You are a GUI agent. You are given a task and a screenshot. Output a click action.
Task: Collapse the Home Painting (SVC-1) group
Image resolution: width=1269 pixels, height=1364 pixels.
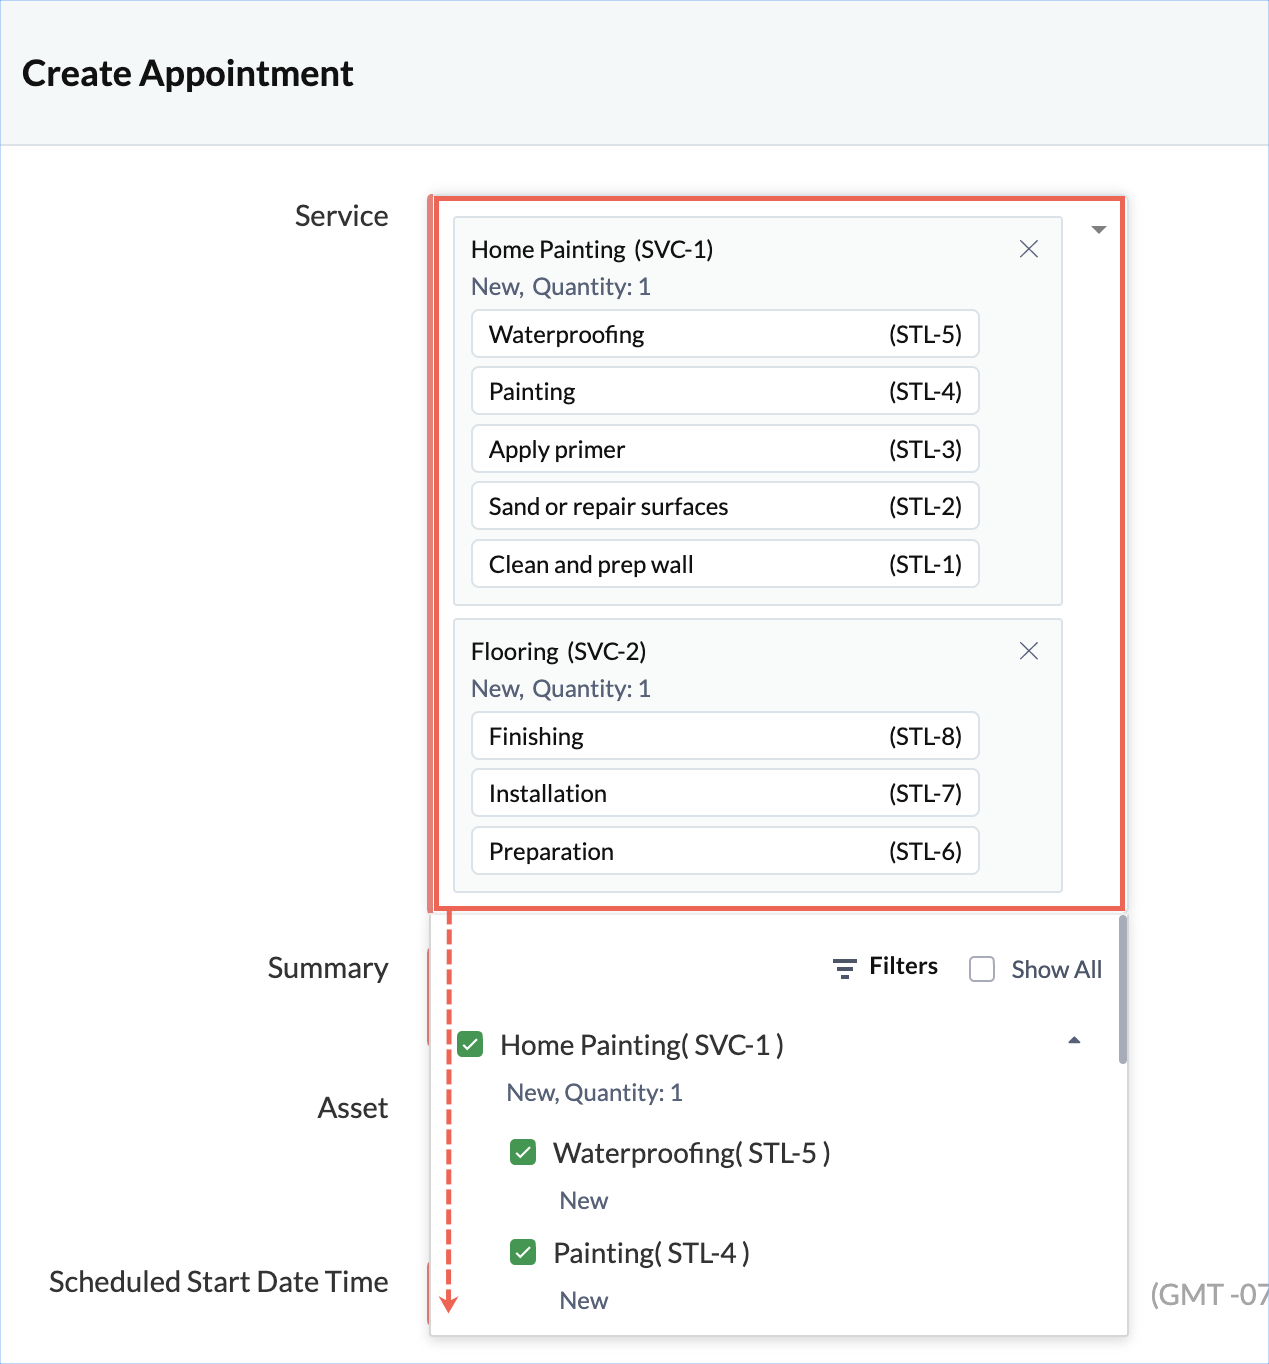1074,1041
